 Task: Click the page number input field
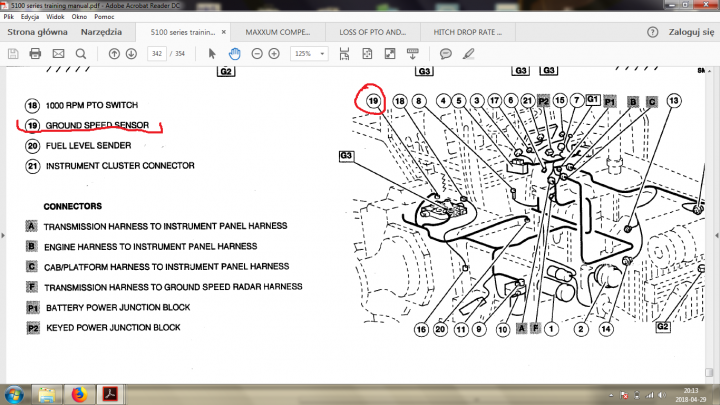pos(156,53)
